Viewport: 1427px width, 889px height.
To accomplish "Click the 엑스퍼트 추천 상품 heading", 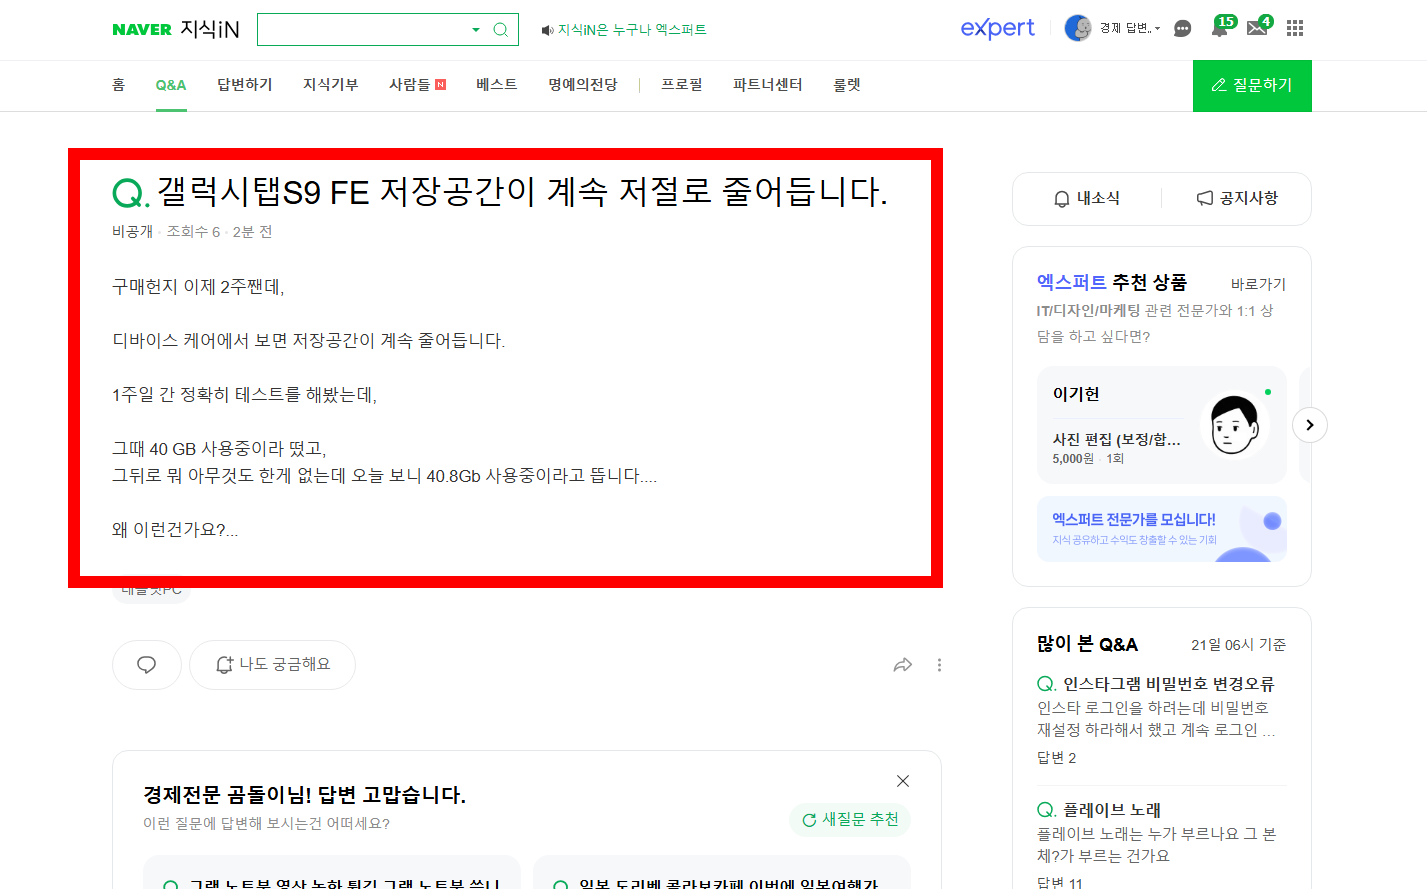I will click(x=1112, y=283).
